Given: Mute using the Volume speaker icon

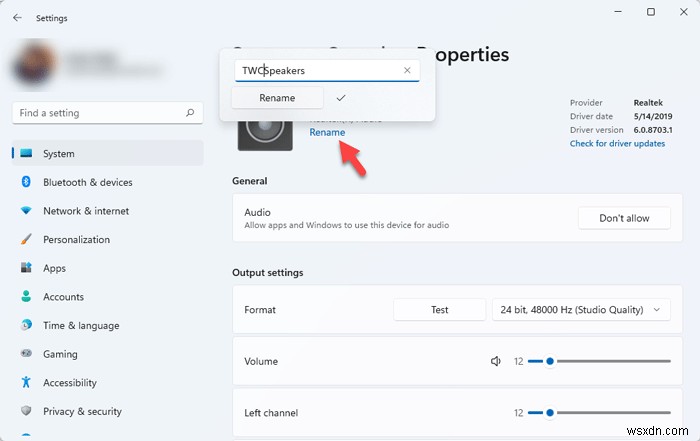Looking at the screenshot, I should pyautogui.click(x=496, y=361).
